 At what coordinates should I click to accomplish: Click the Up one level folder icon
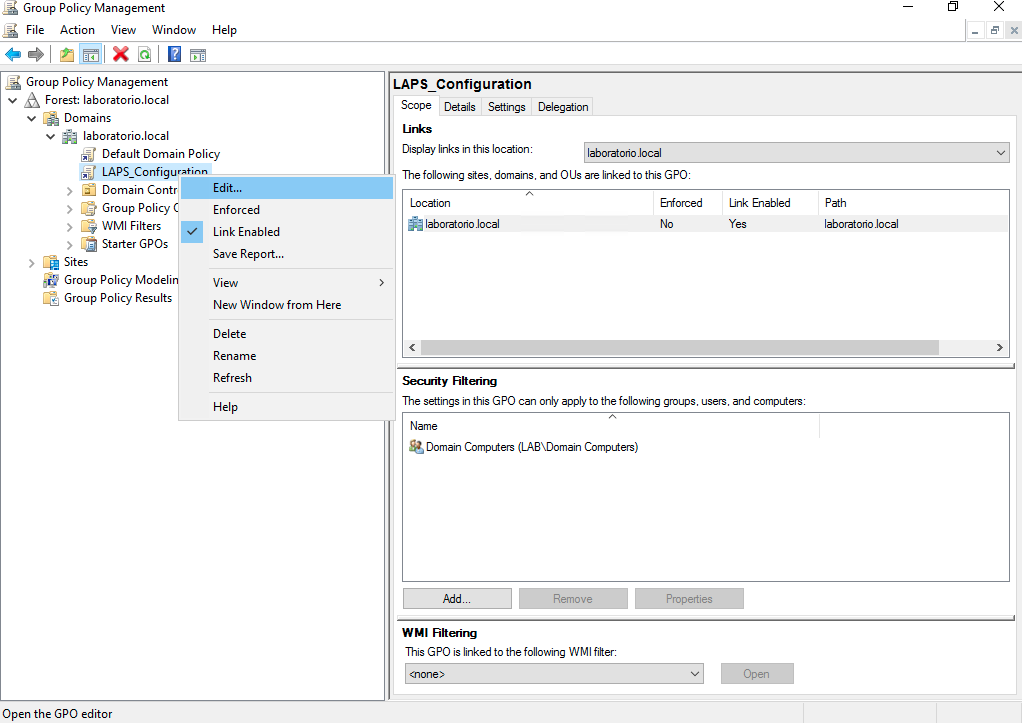66,55
